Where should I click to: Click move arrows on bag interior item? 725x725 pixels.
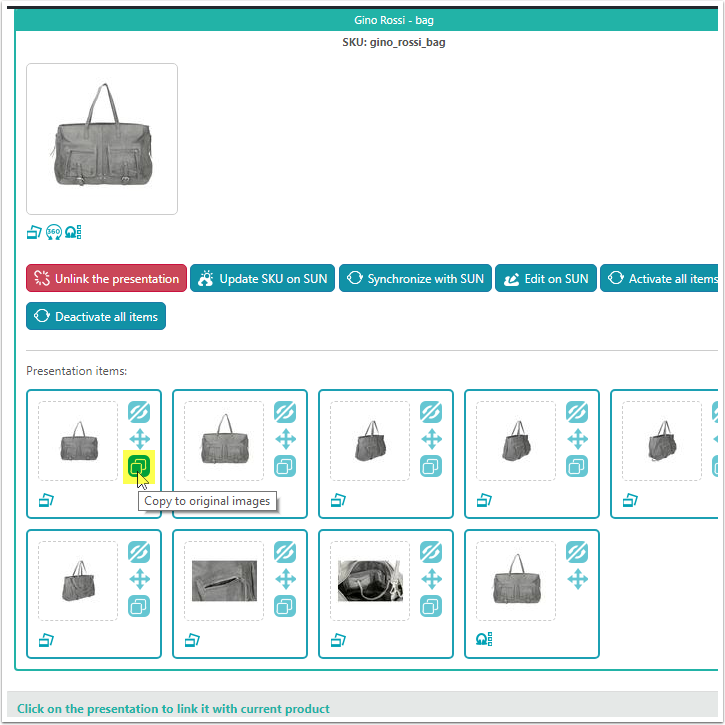pos(431,579)
